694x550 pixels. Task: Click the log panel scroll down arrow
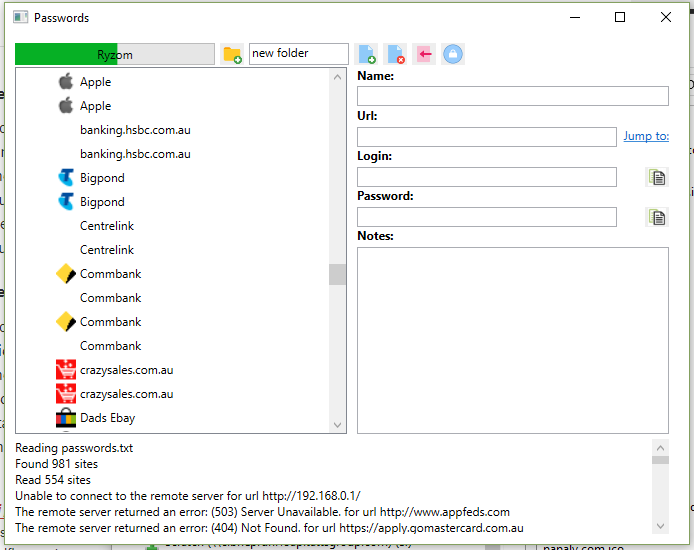(x=660, y=526)
